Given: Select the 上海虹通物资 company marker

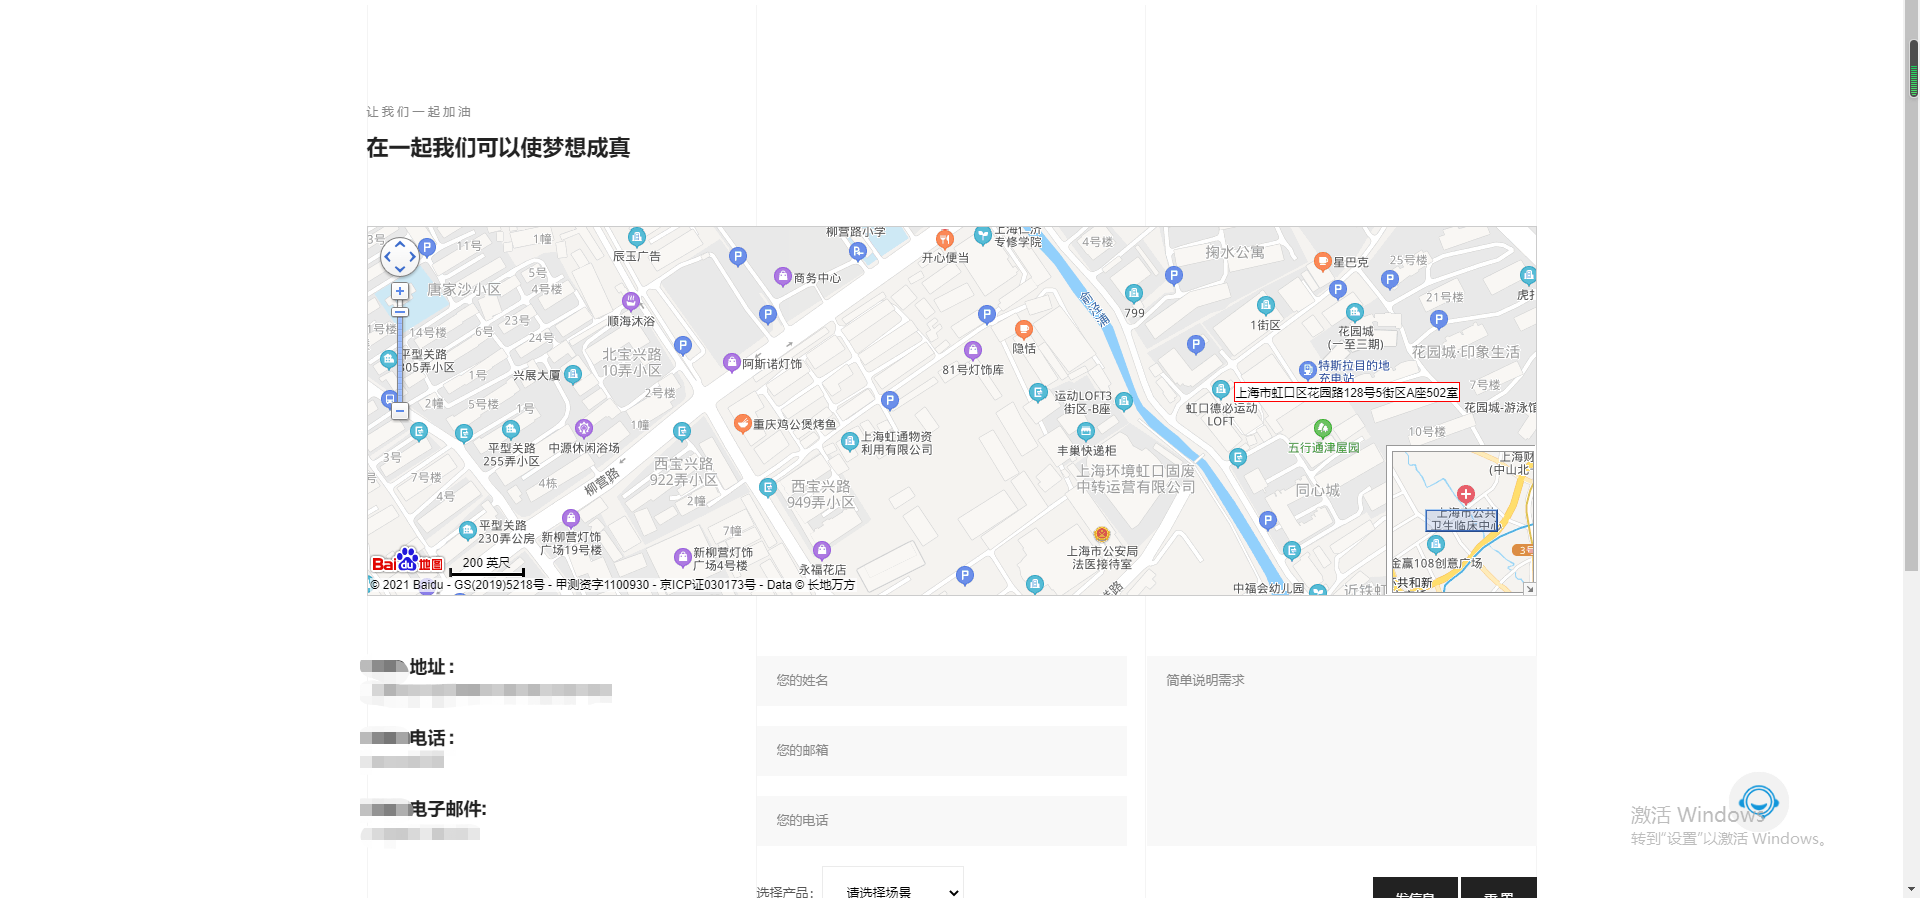Looking at the screenshot, I should click(x=850, y=441).
